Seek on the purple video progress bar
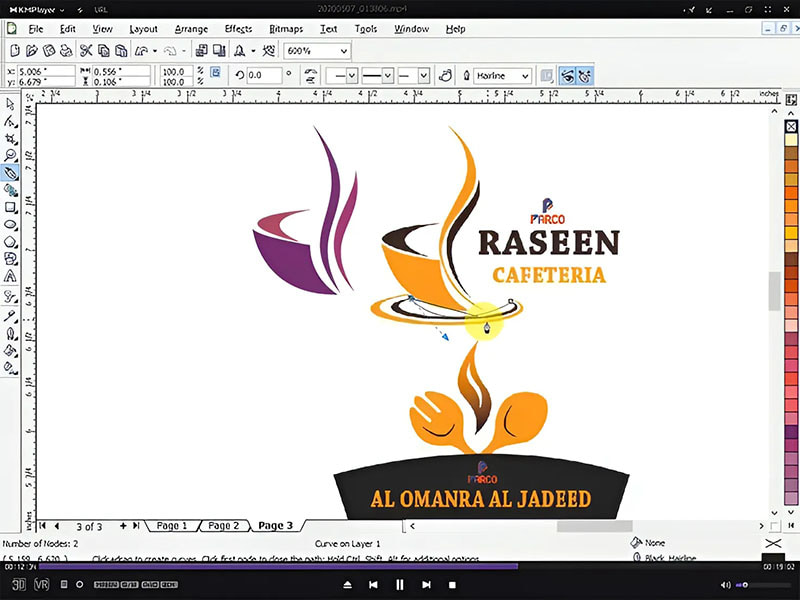The height and width of the screenshot is (600, 800). click(x=279, y=566)
